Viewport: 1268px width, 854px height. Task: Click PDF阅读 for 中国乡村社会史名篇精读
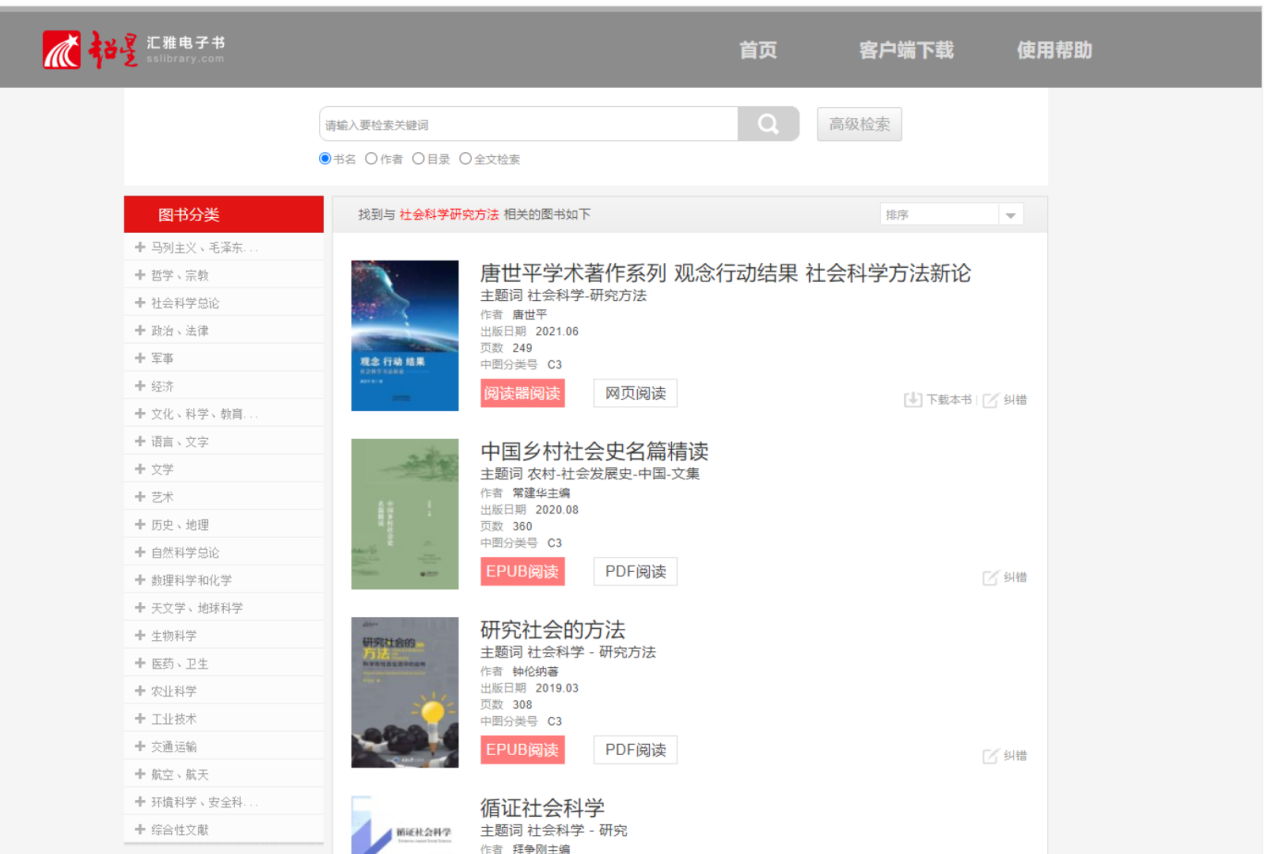tap(635, 572)
